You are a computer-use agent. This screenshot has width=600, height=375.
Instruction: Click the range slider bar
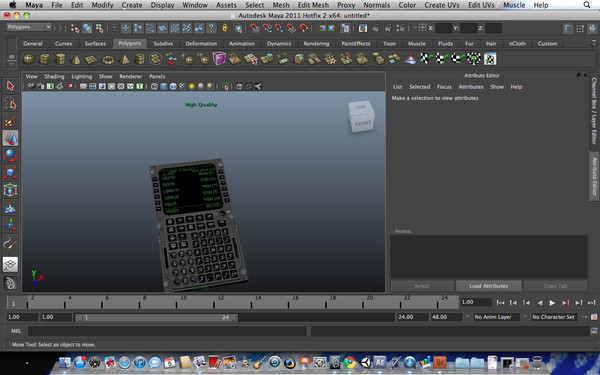click(x=156, y=317)
